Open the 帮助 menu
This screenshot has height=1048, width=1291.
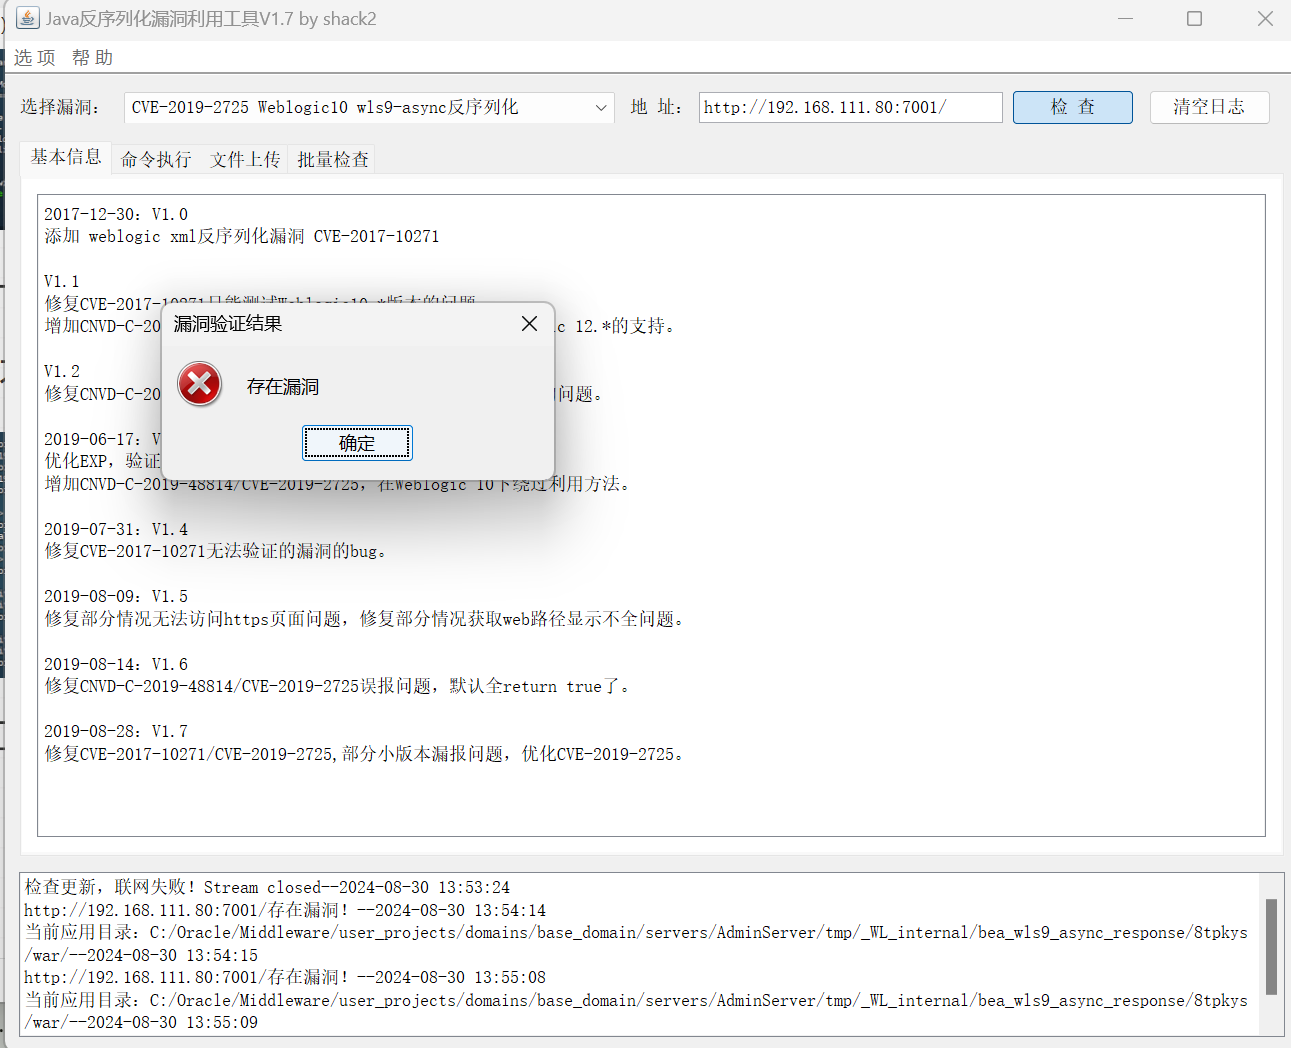pos(93,58)
